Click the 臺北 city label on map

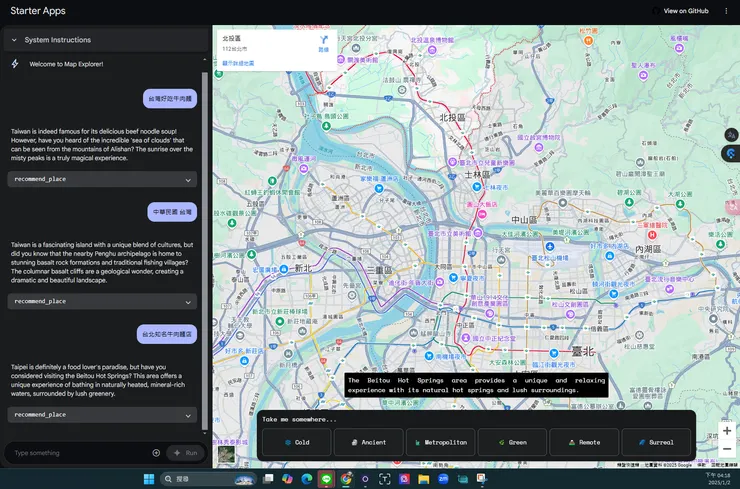(x=583, y=352)
